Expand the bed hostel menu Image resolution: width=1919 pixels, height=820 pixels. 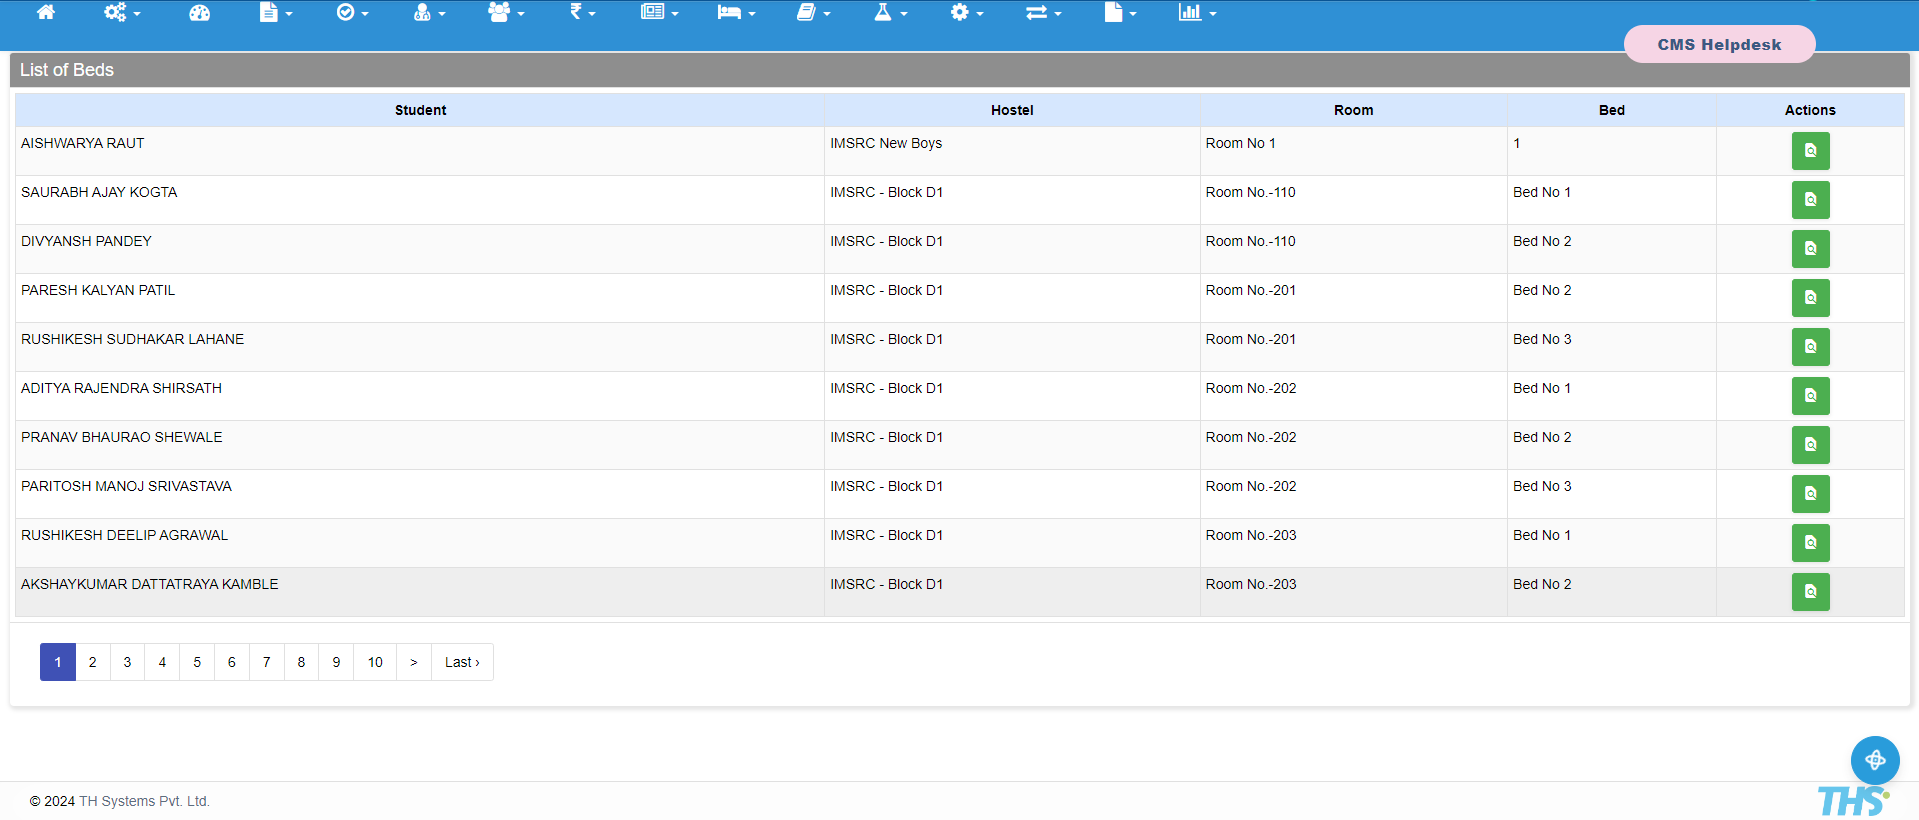[x=736, y=13]
